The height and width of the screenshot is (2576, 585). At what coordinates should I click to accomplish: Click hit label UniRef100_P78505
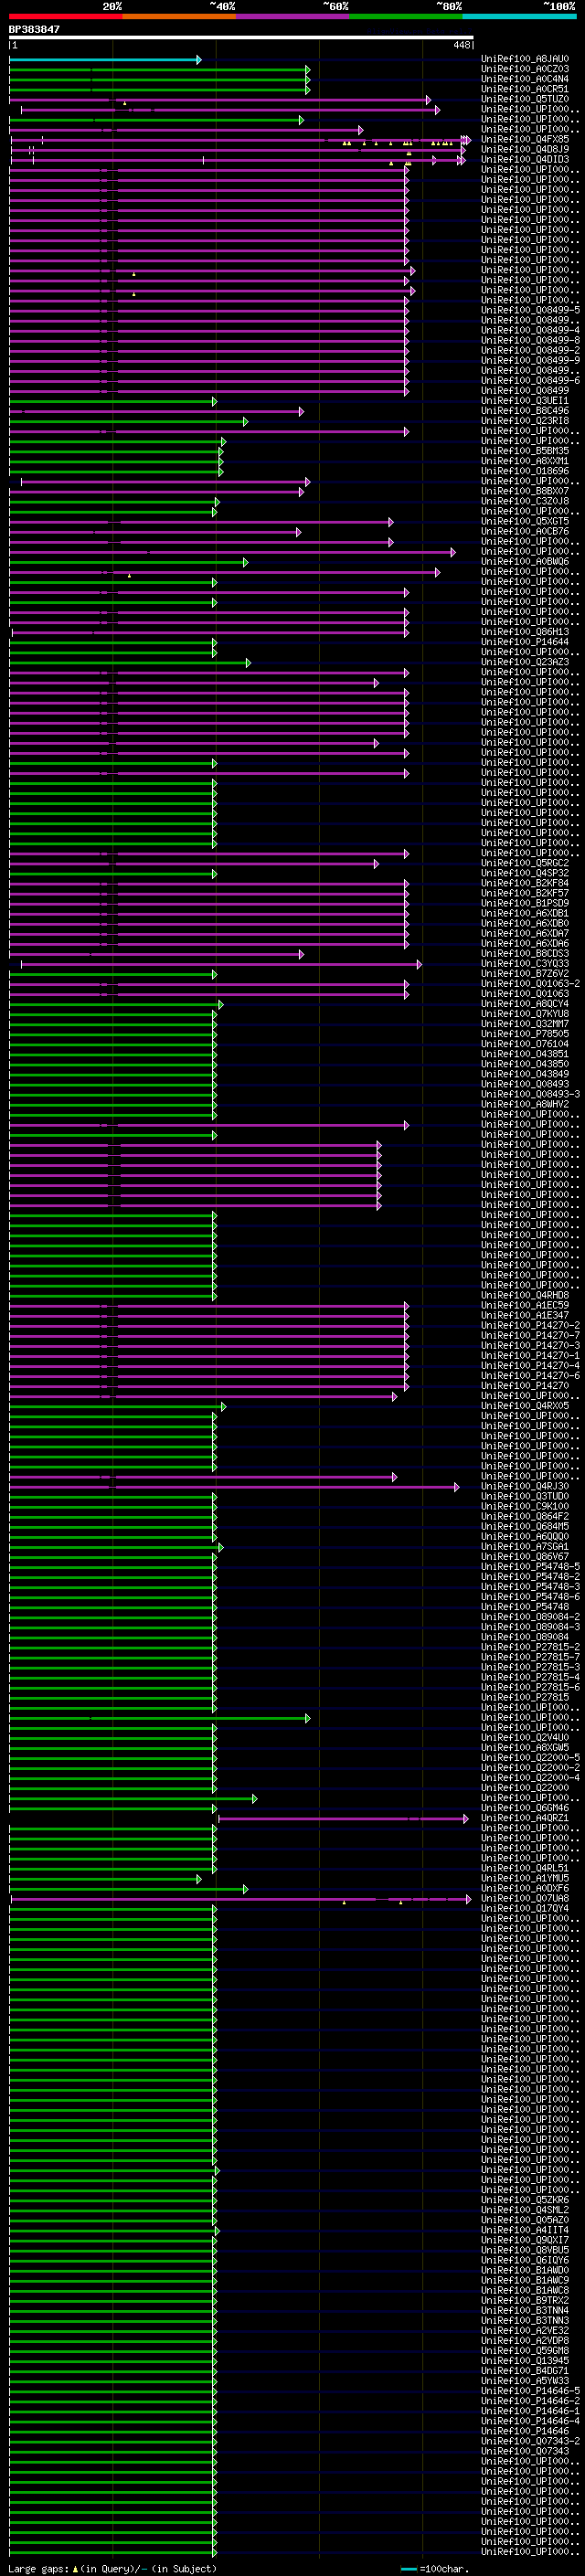pos(525,1034)
